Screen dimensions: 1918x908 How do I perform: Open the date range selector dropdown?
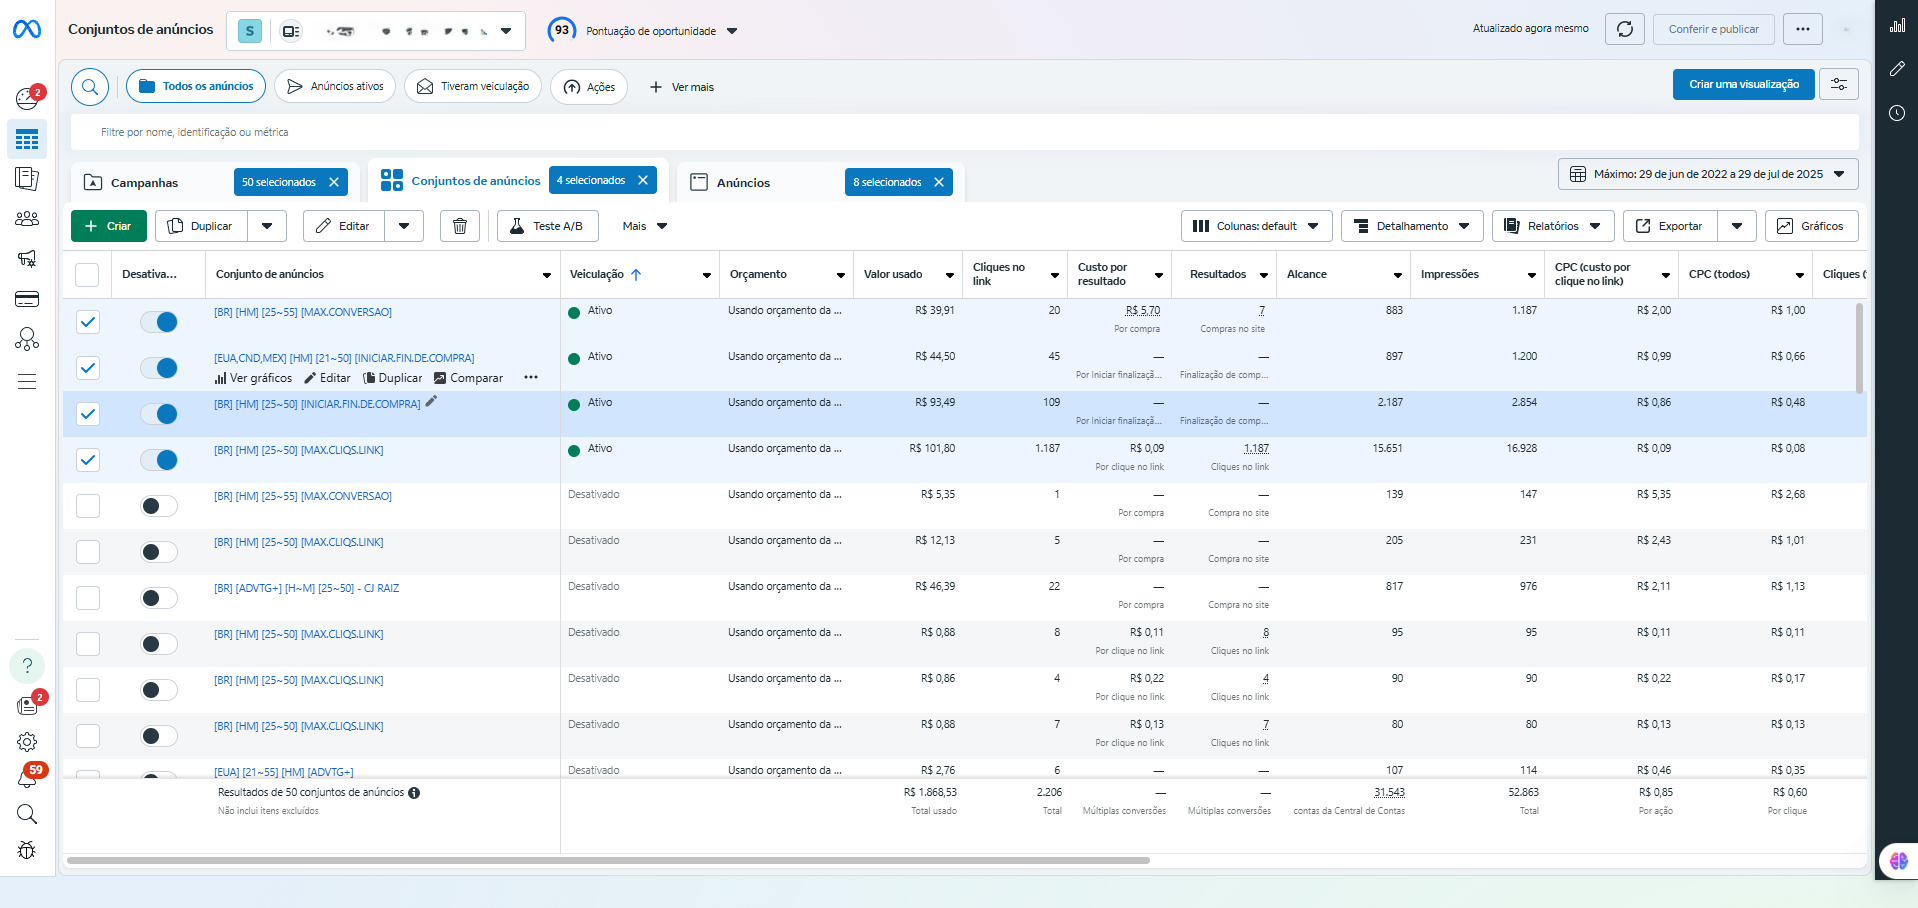click(1708, 174)
